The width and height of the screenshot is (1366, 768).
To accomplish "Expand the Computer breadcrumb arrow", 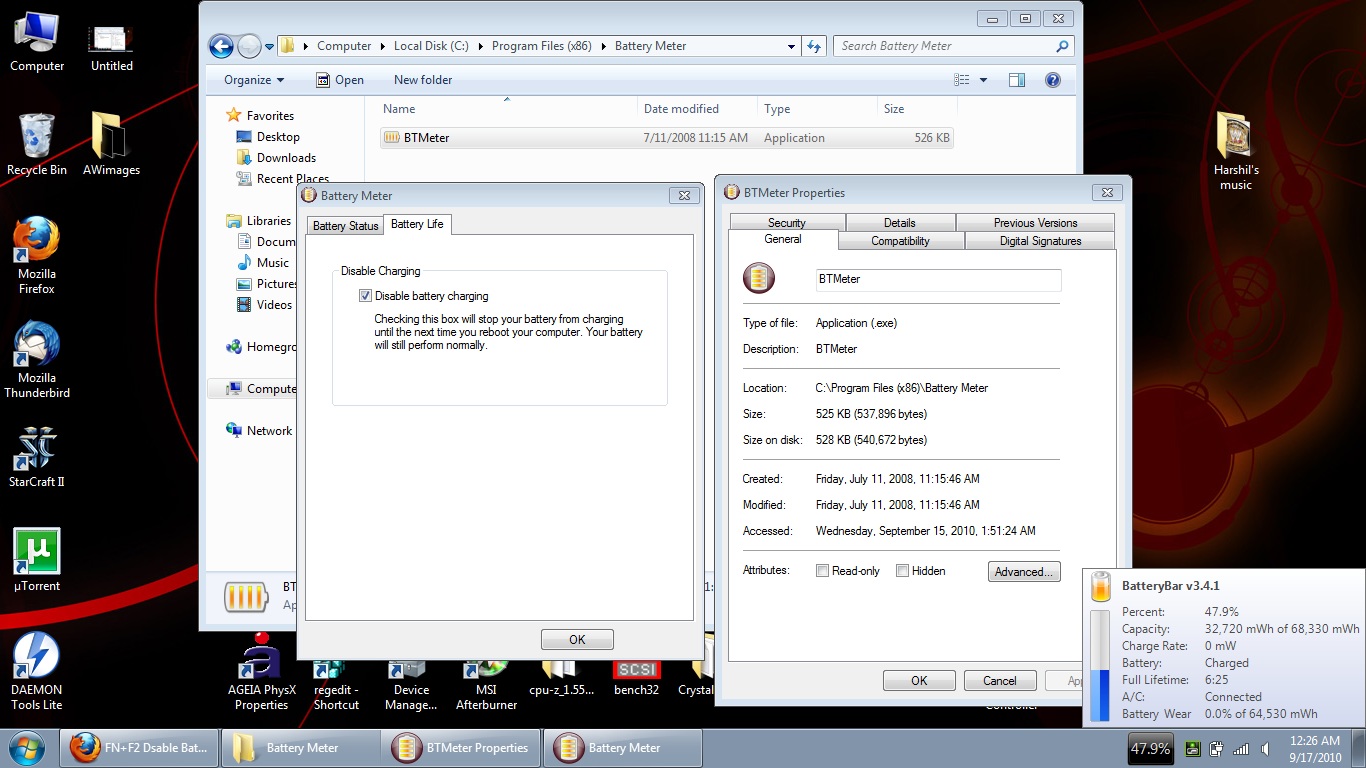I will click(383, 46).
